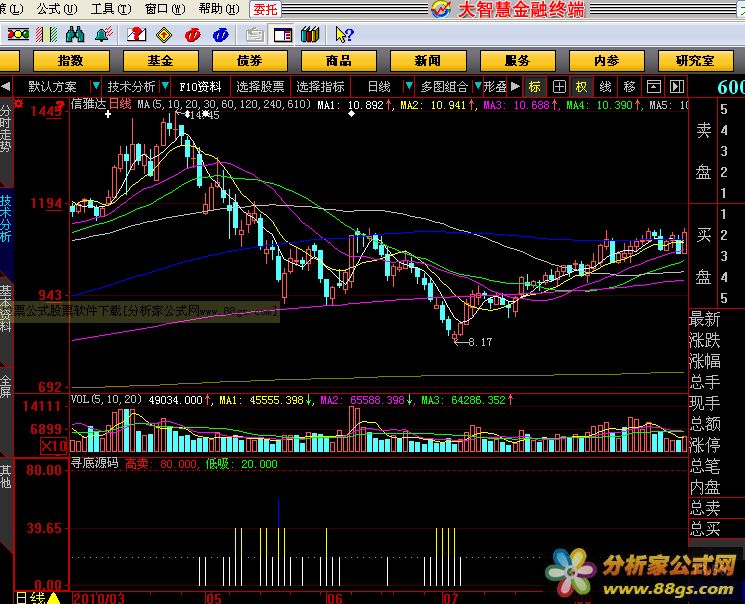Open the 服务 section
745x604 pixels.
(517, 61)
